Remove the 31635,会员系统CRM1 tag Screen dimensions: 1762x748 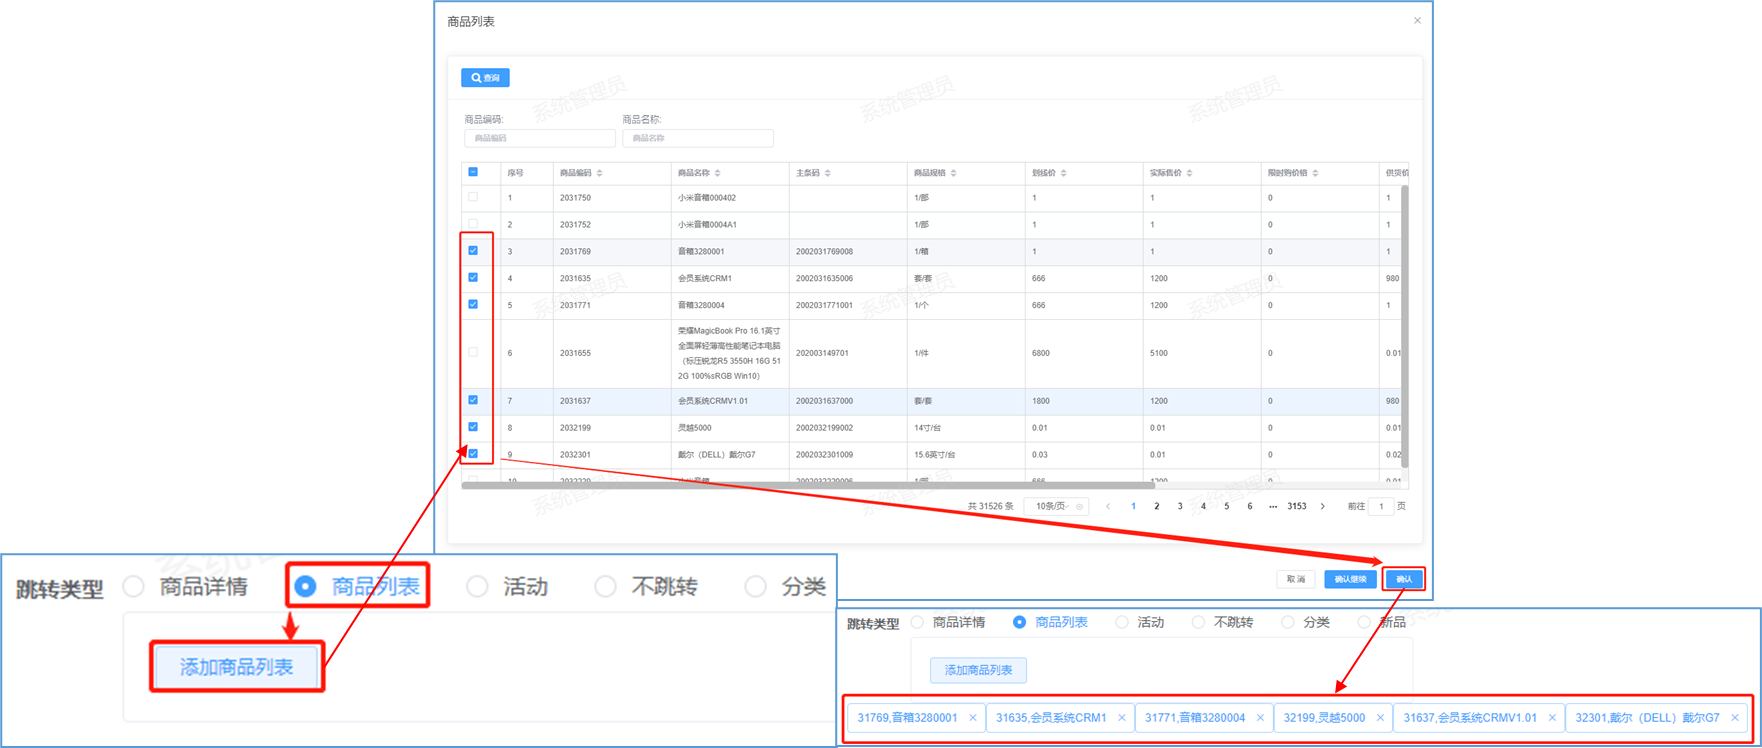click(x=1122, y=718)
